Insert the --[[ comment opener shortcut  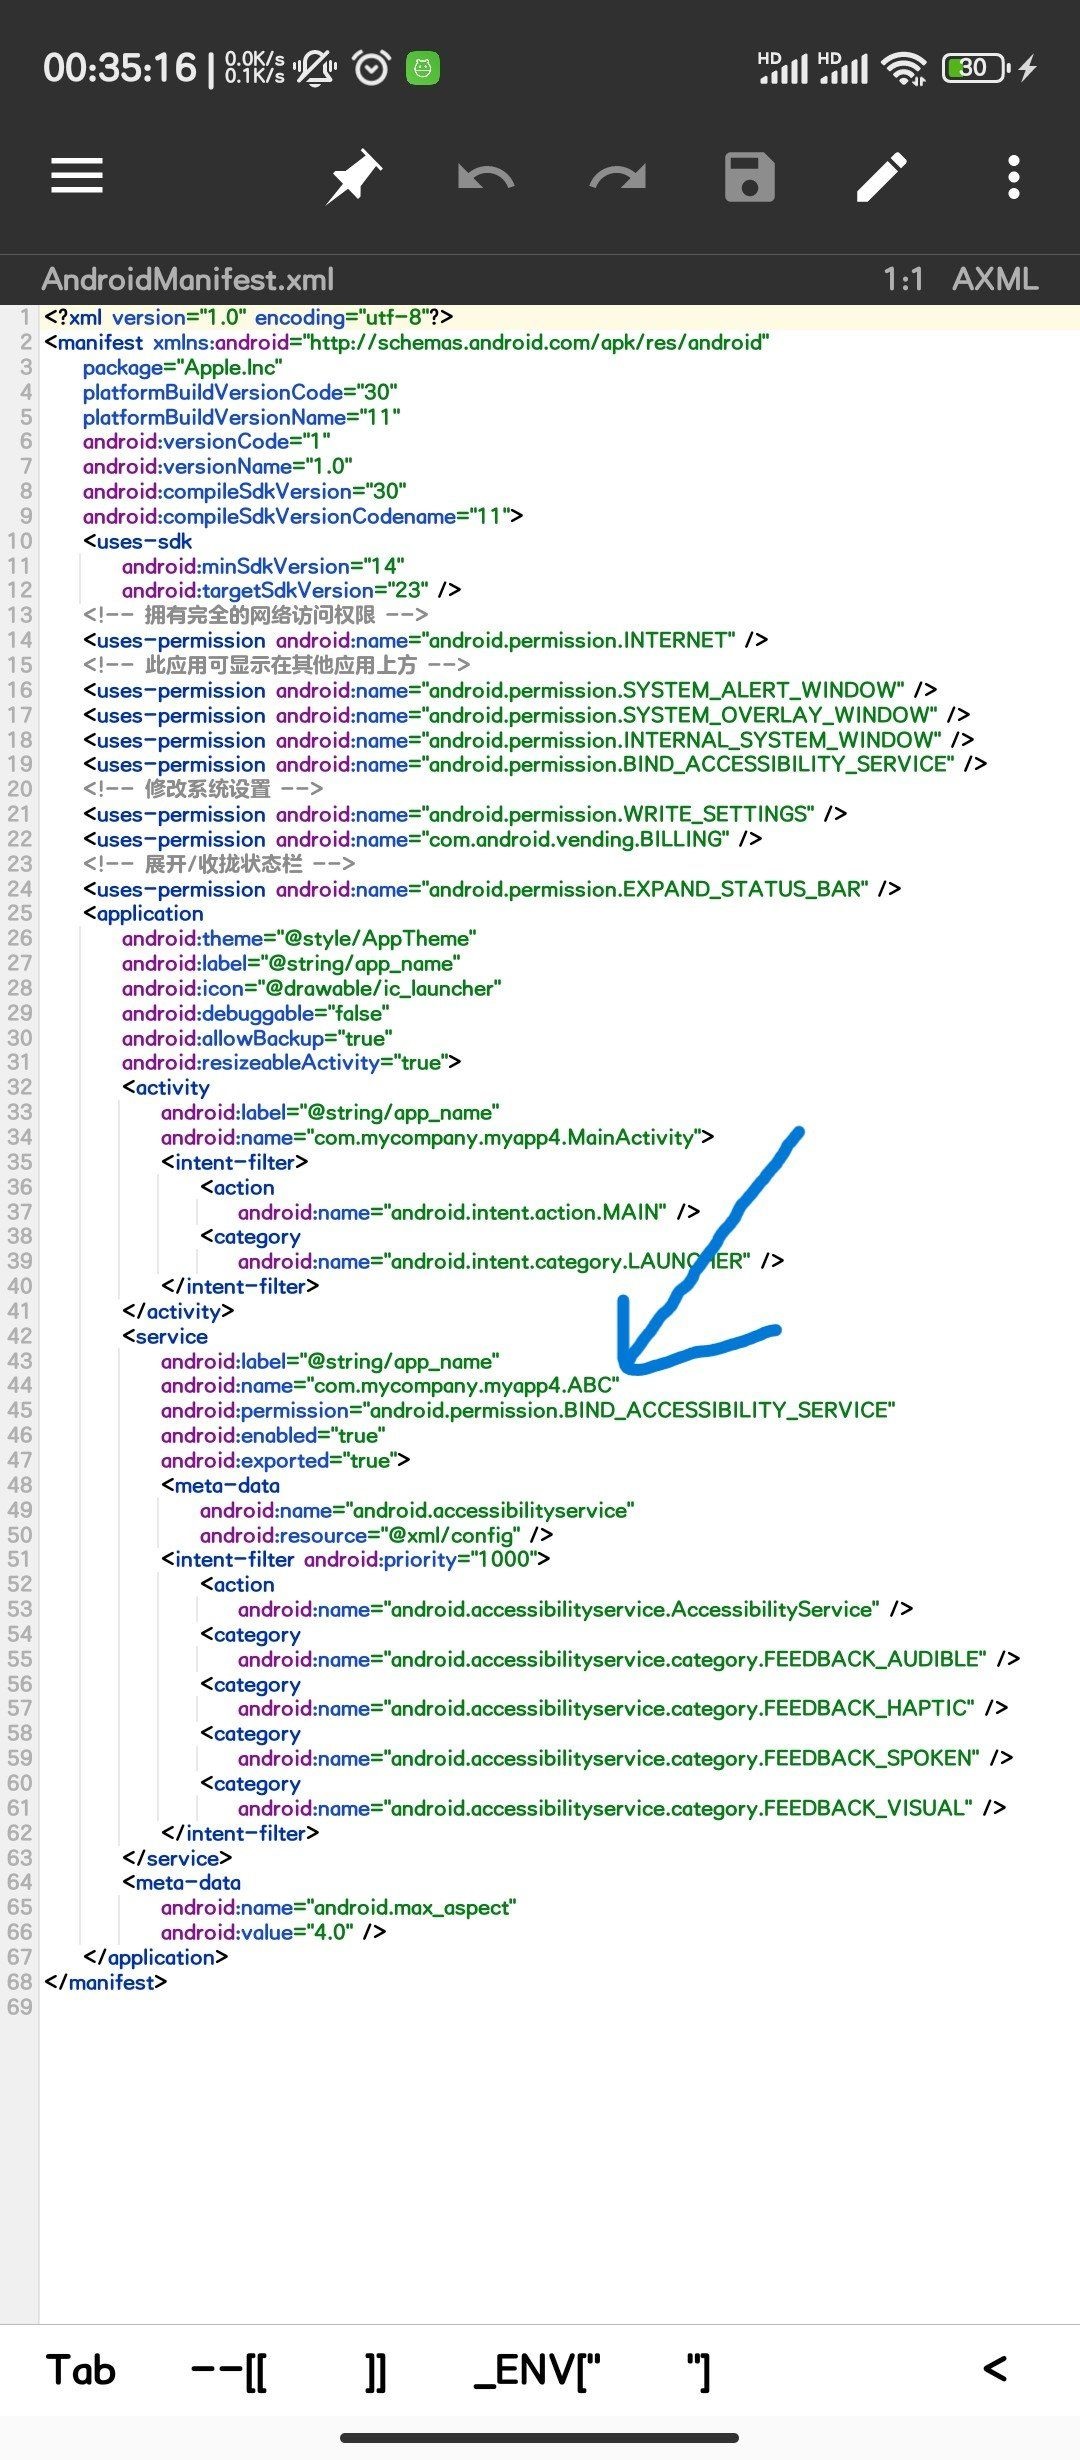[229, 2370]
